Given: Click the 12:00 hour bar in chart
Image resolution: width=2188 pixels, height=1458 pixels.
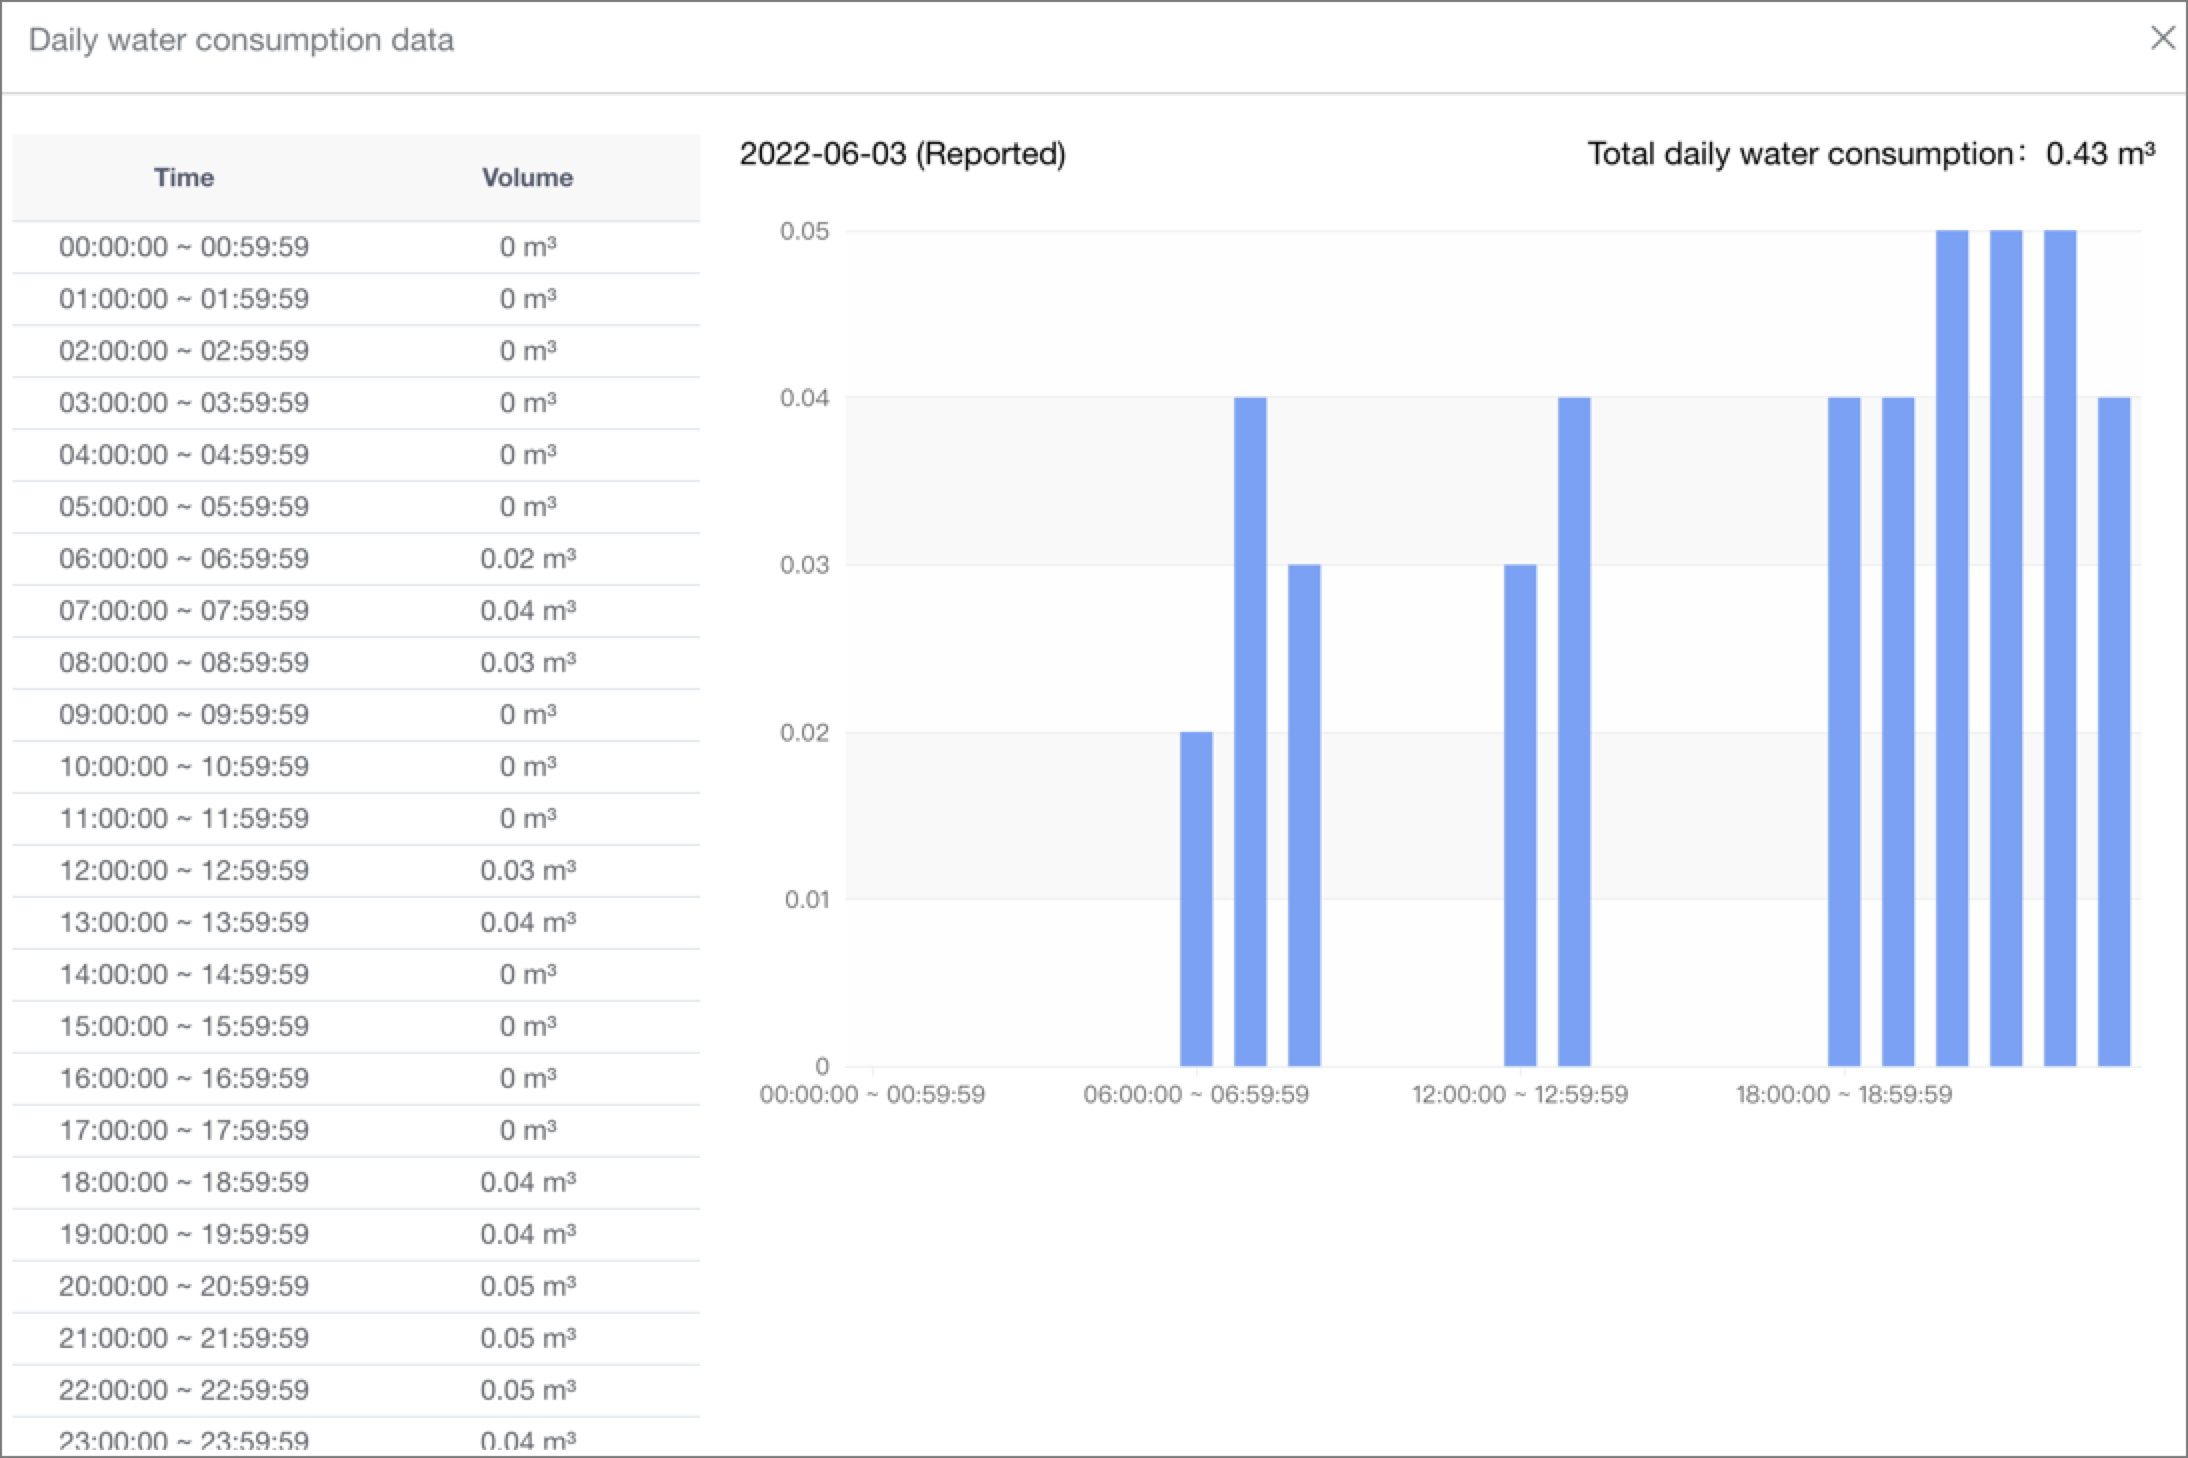Looking at the screenshot, I should (x=1520, y=815).
